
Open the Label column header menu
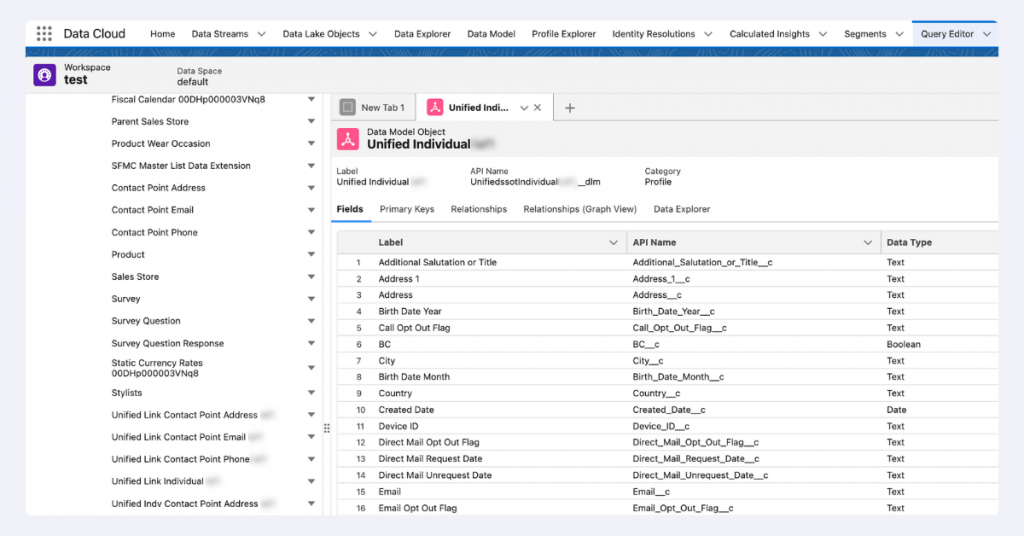click(x=613, y=242)
